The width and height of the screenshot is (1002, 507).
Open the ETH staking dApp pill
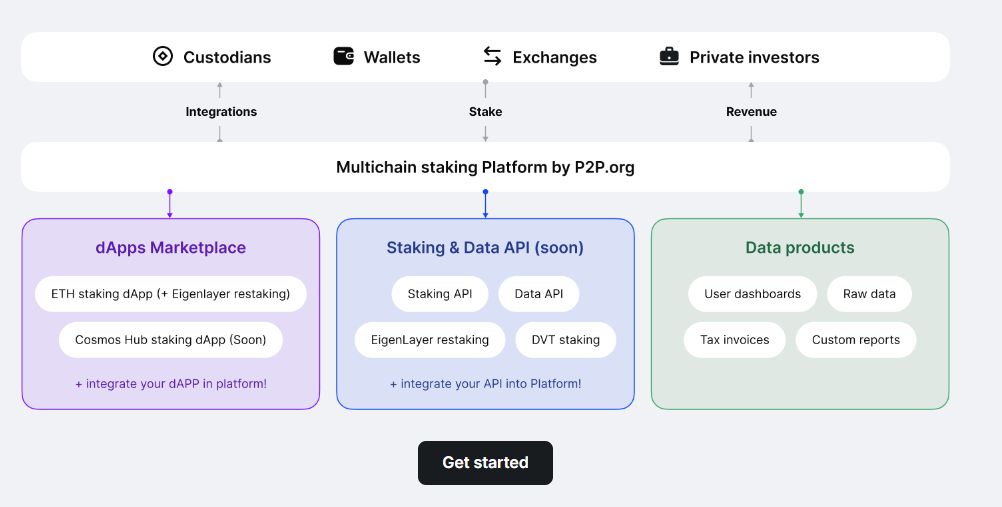coord(171,294)
